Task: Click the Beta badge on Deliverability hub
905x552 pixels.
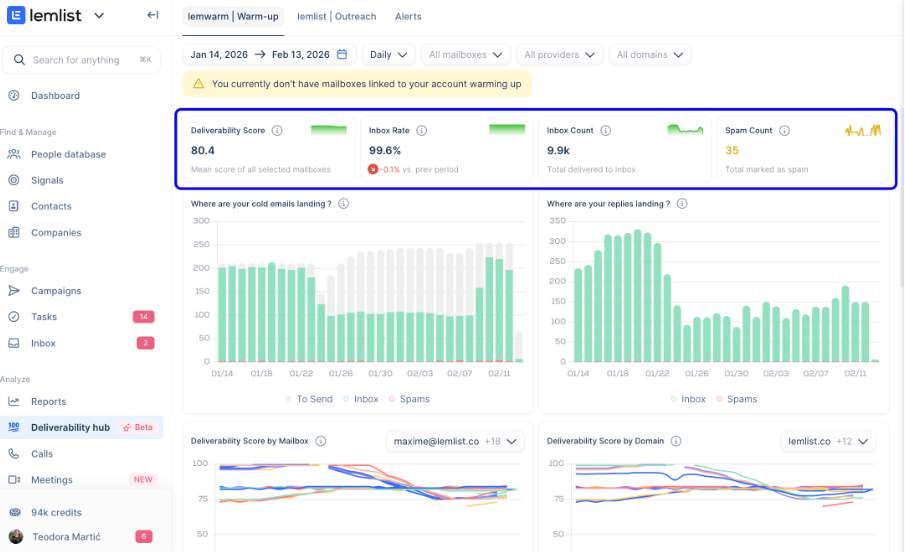Action: click(138, 427)
